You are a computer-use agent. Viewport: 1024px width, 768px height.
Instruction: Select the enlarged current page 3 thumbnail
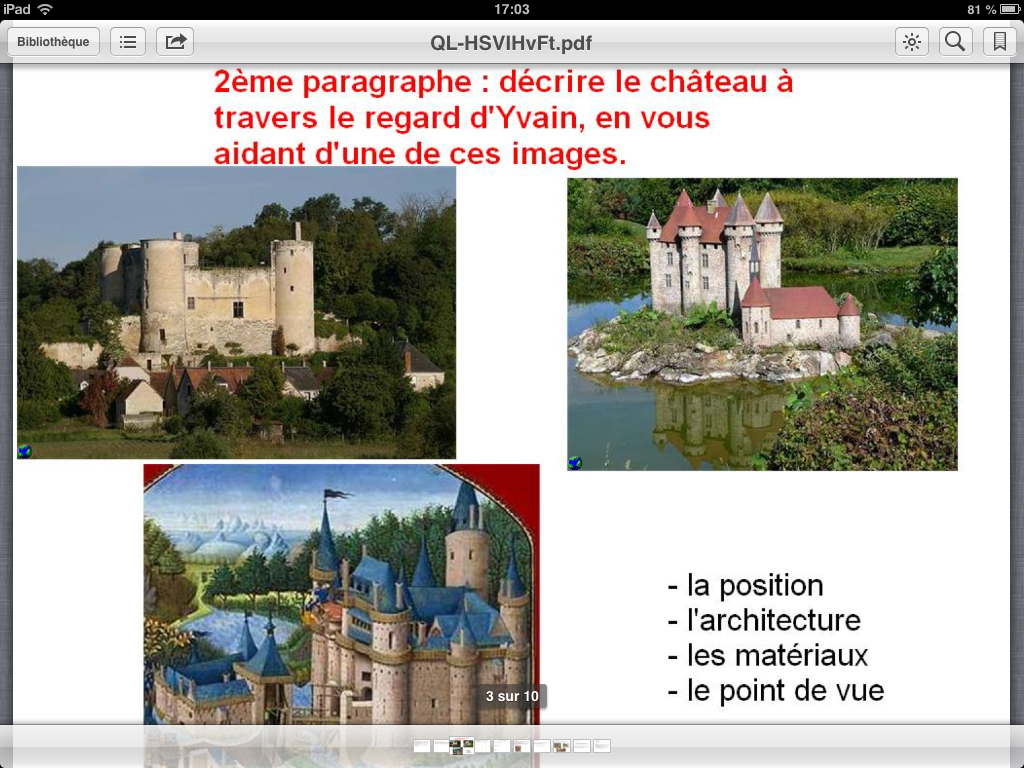[461, 746]
